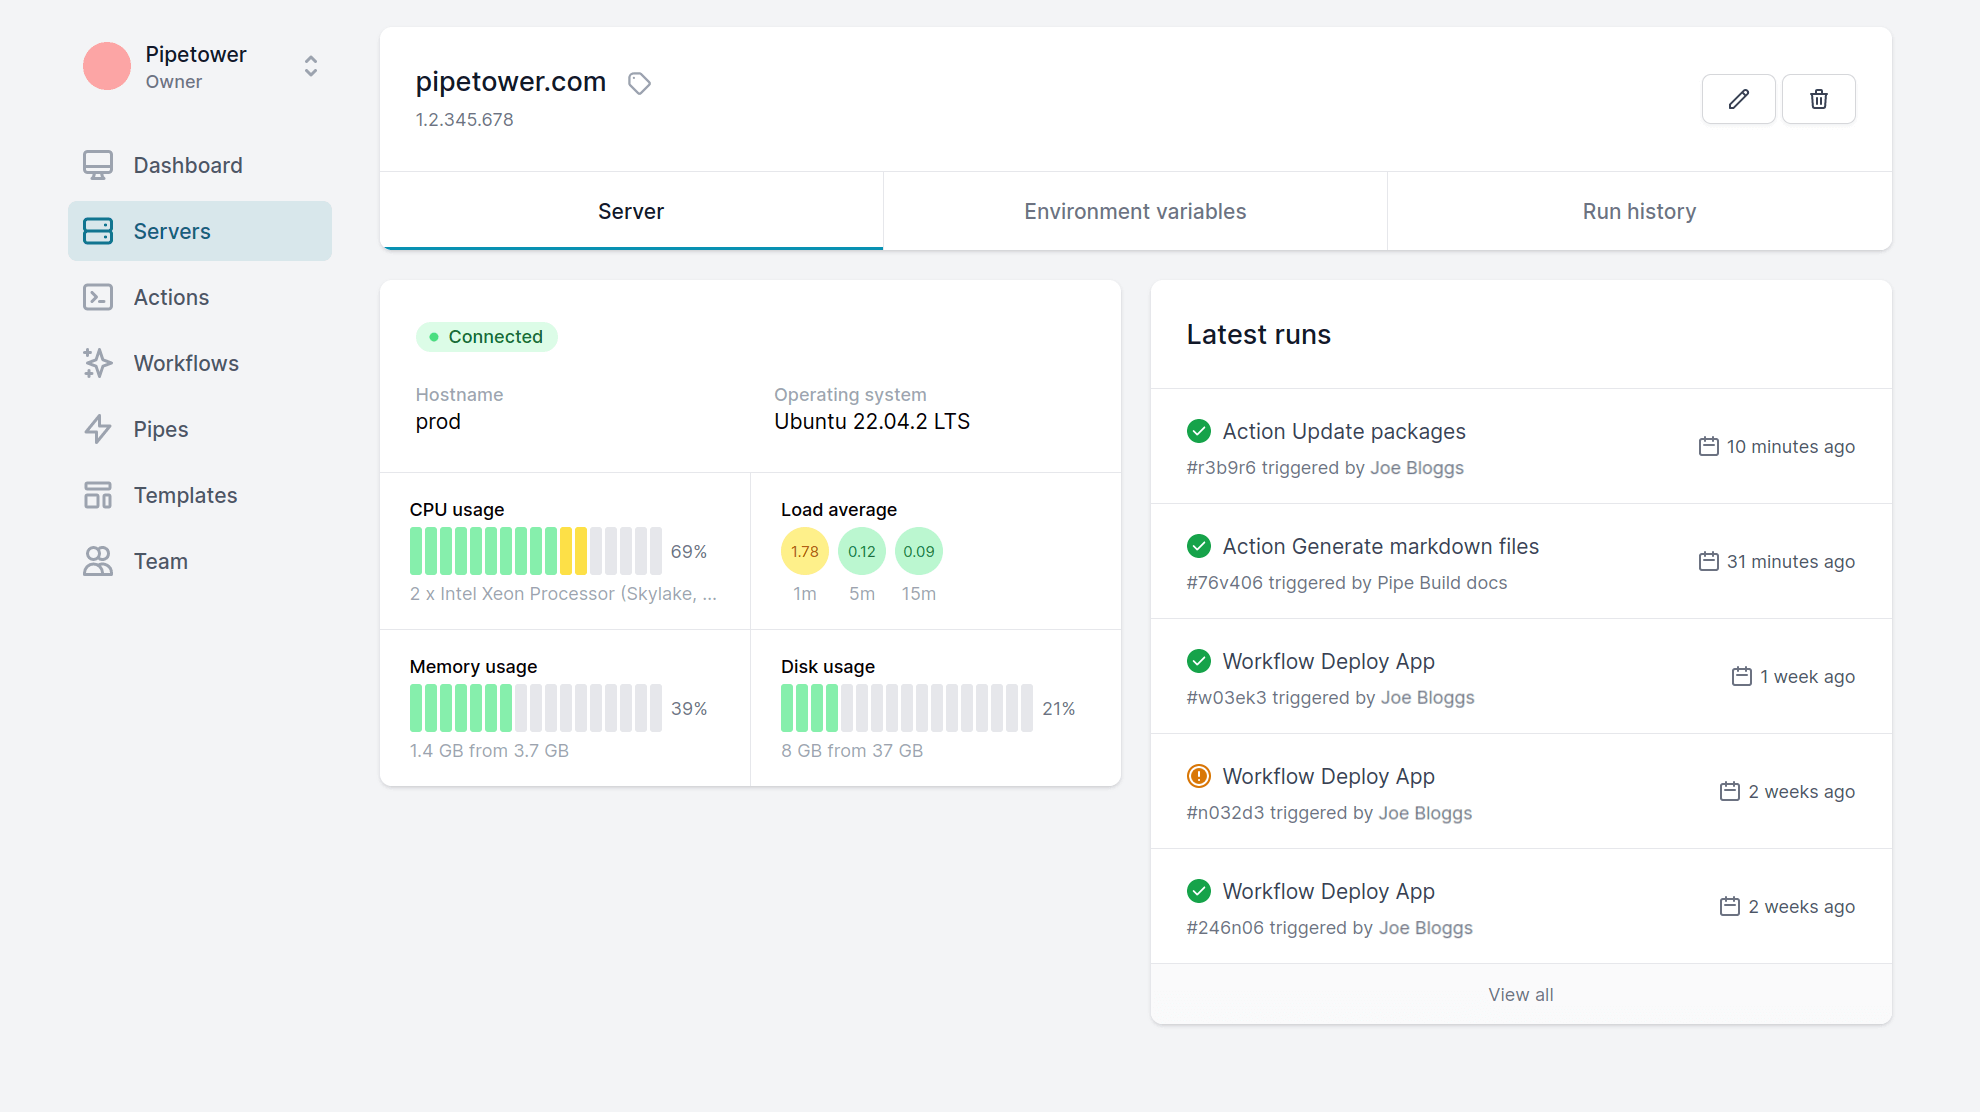Click the 1m load average bubble
The width and height of the screenshot is (1980, 1112).
coord(802,551)
